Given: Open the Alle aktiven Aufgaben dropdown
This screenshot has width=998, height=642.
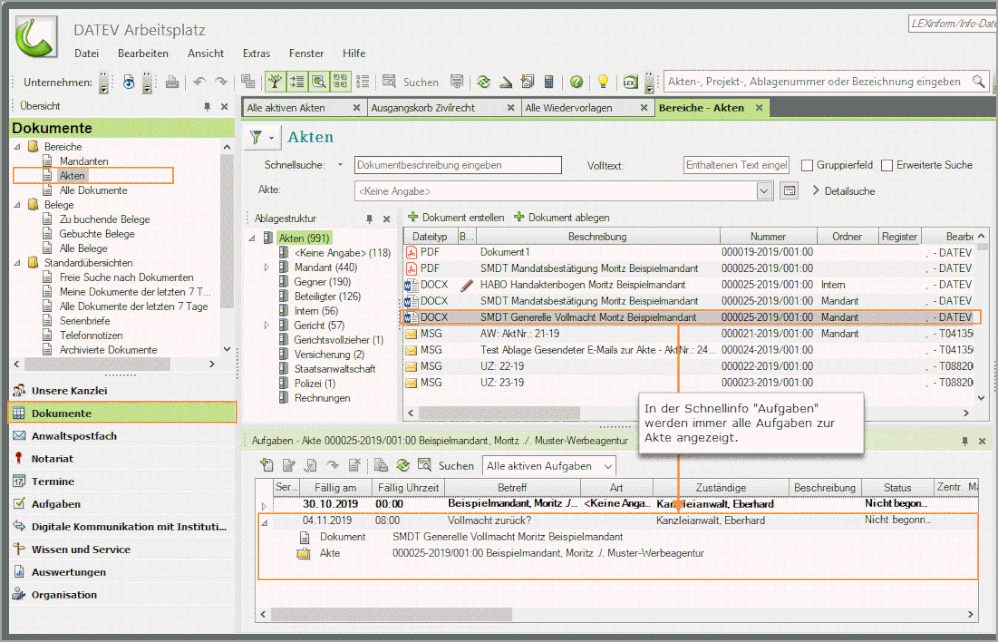Looking at the screenshot, I should pos(608,466).
